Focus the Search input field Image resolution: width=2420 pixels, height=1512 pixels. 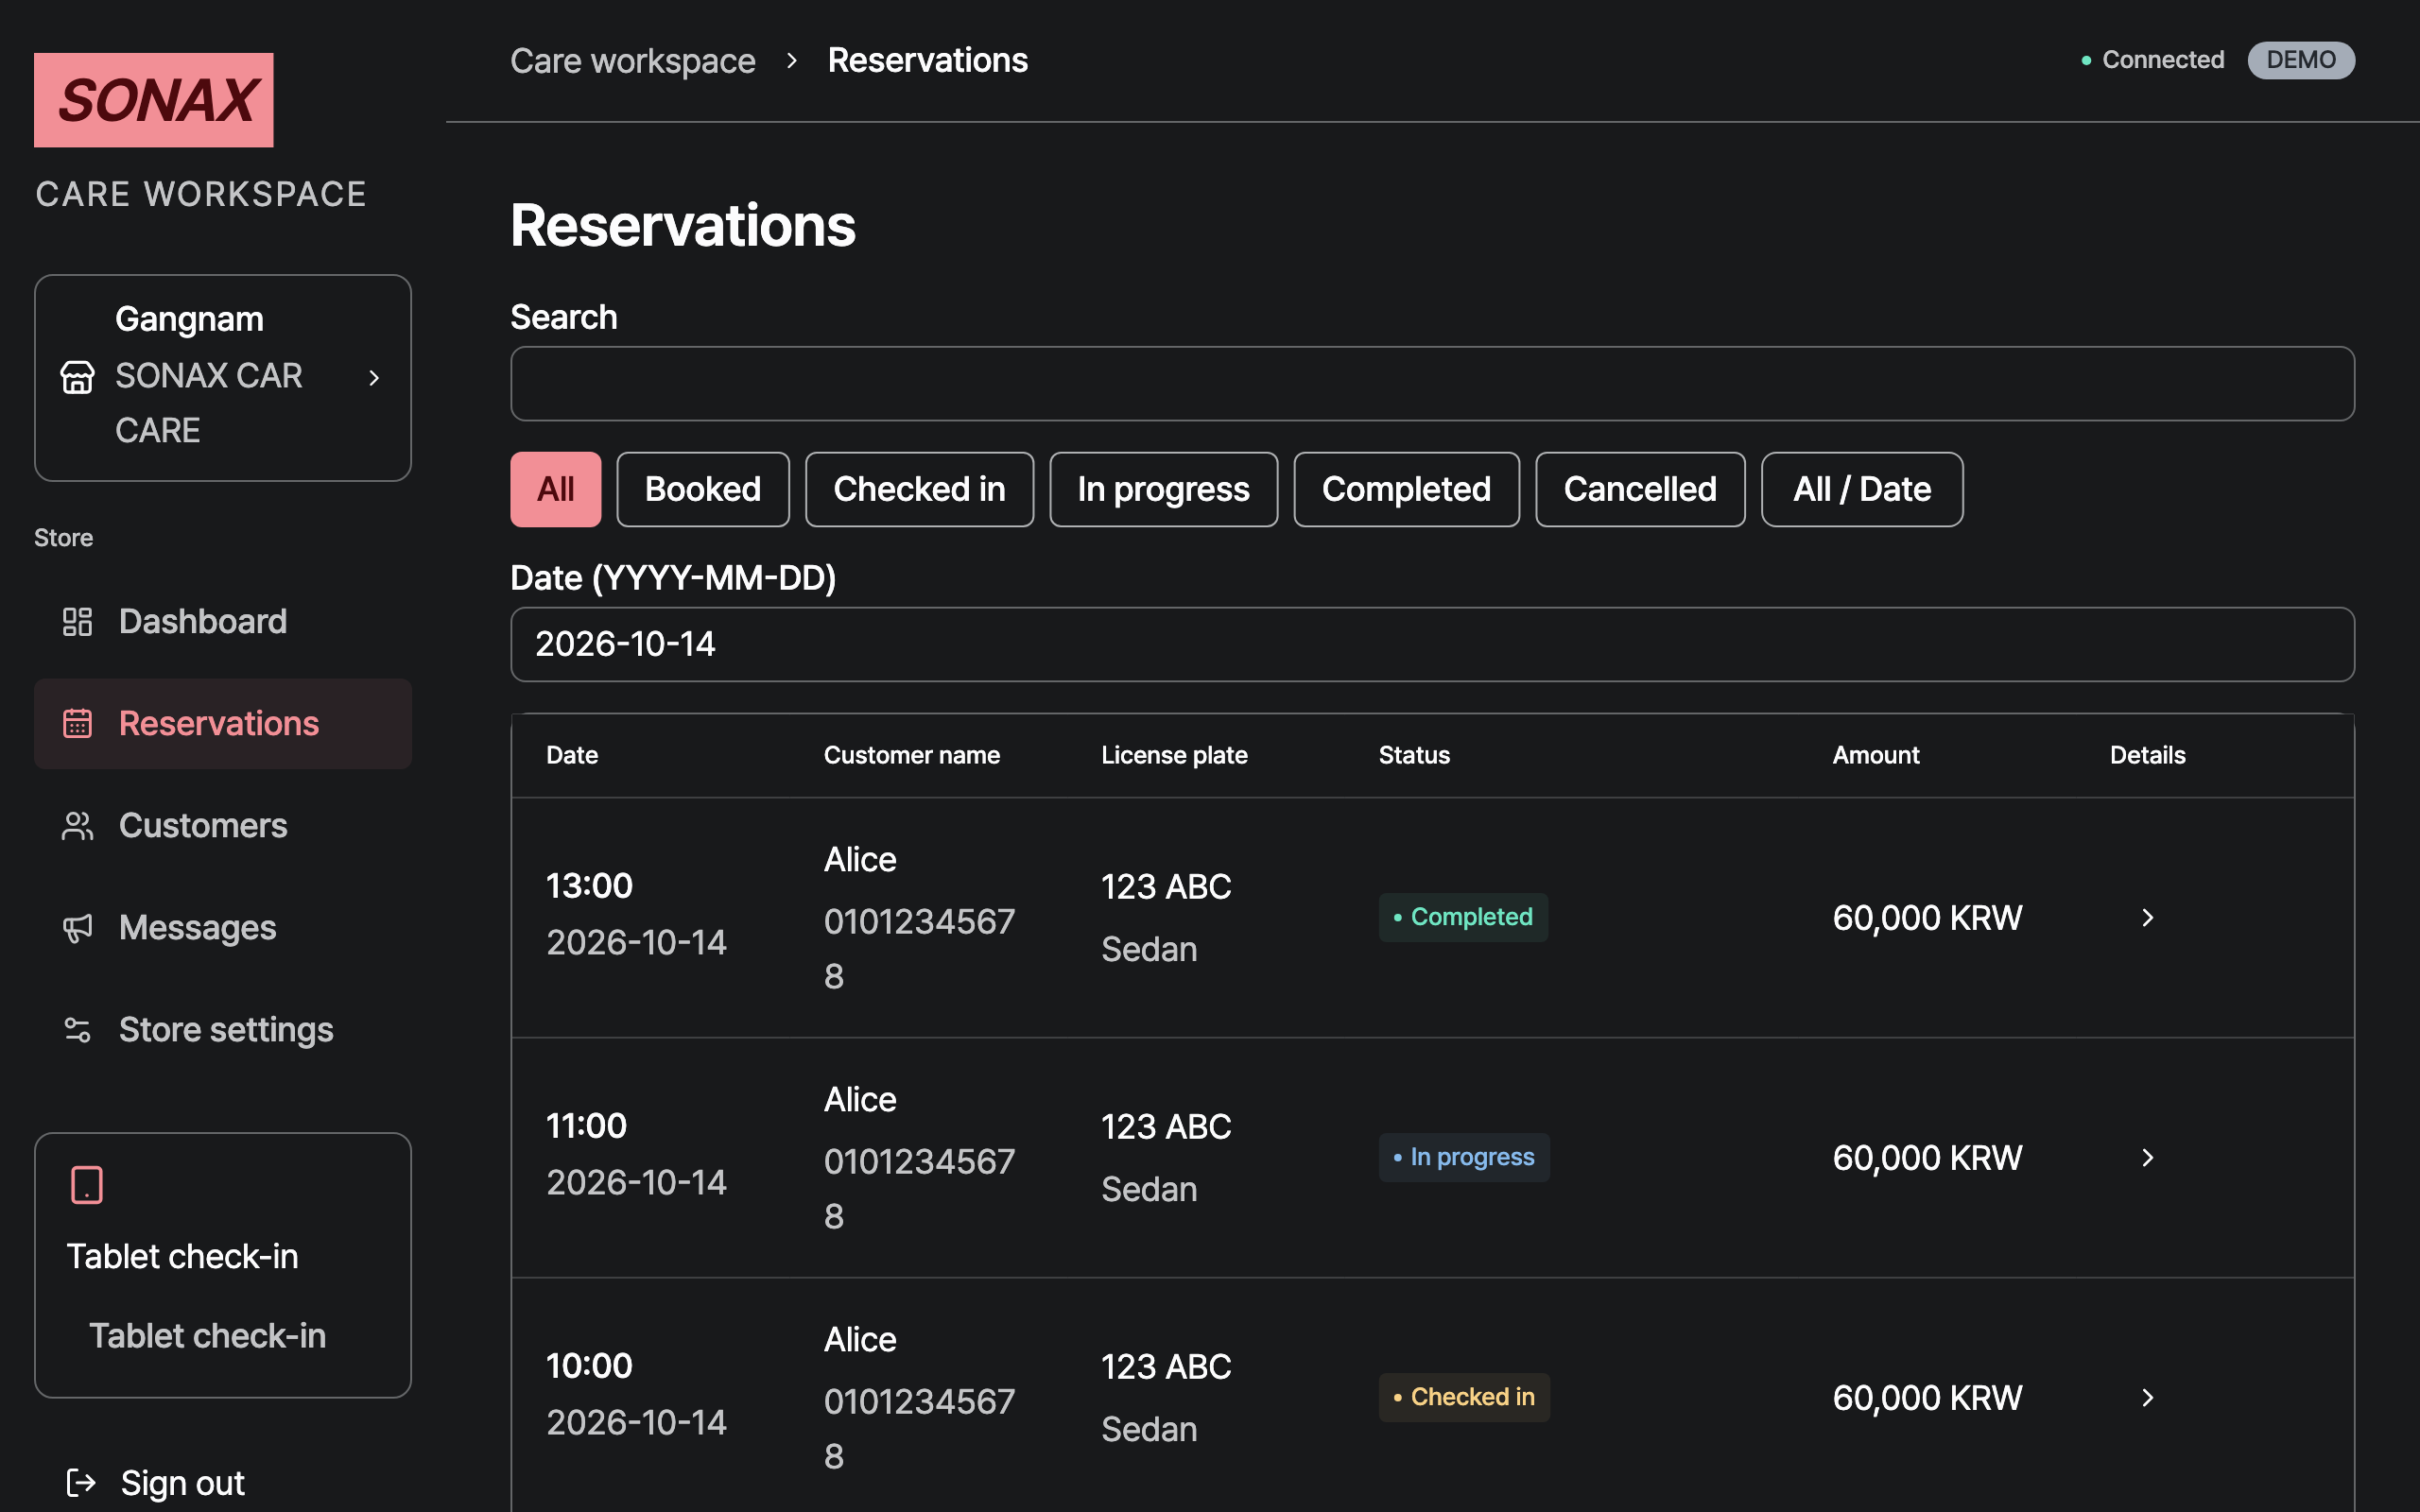pyautogui.click(x=1432, y=384)
